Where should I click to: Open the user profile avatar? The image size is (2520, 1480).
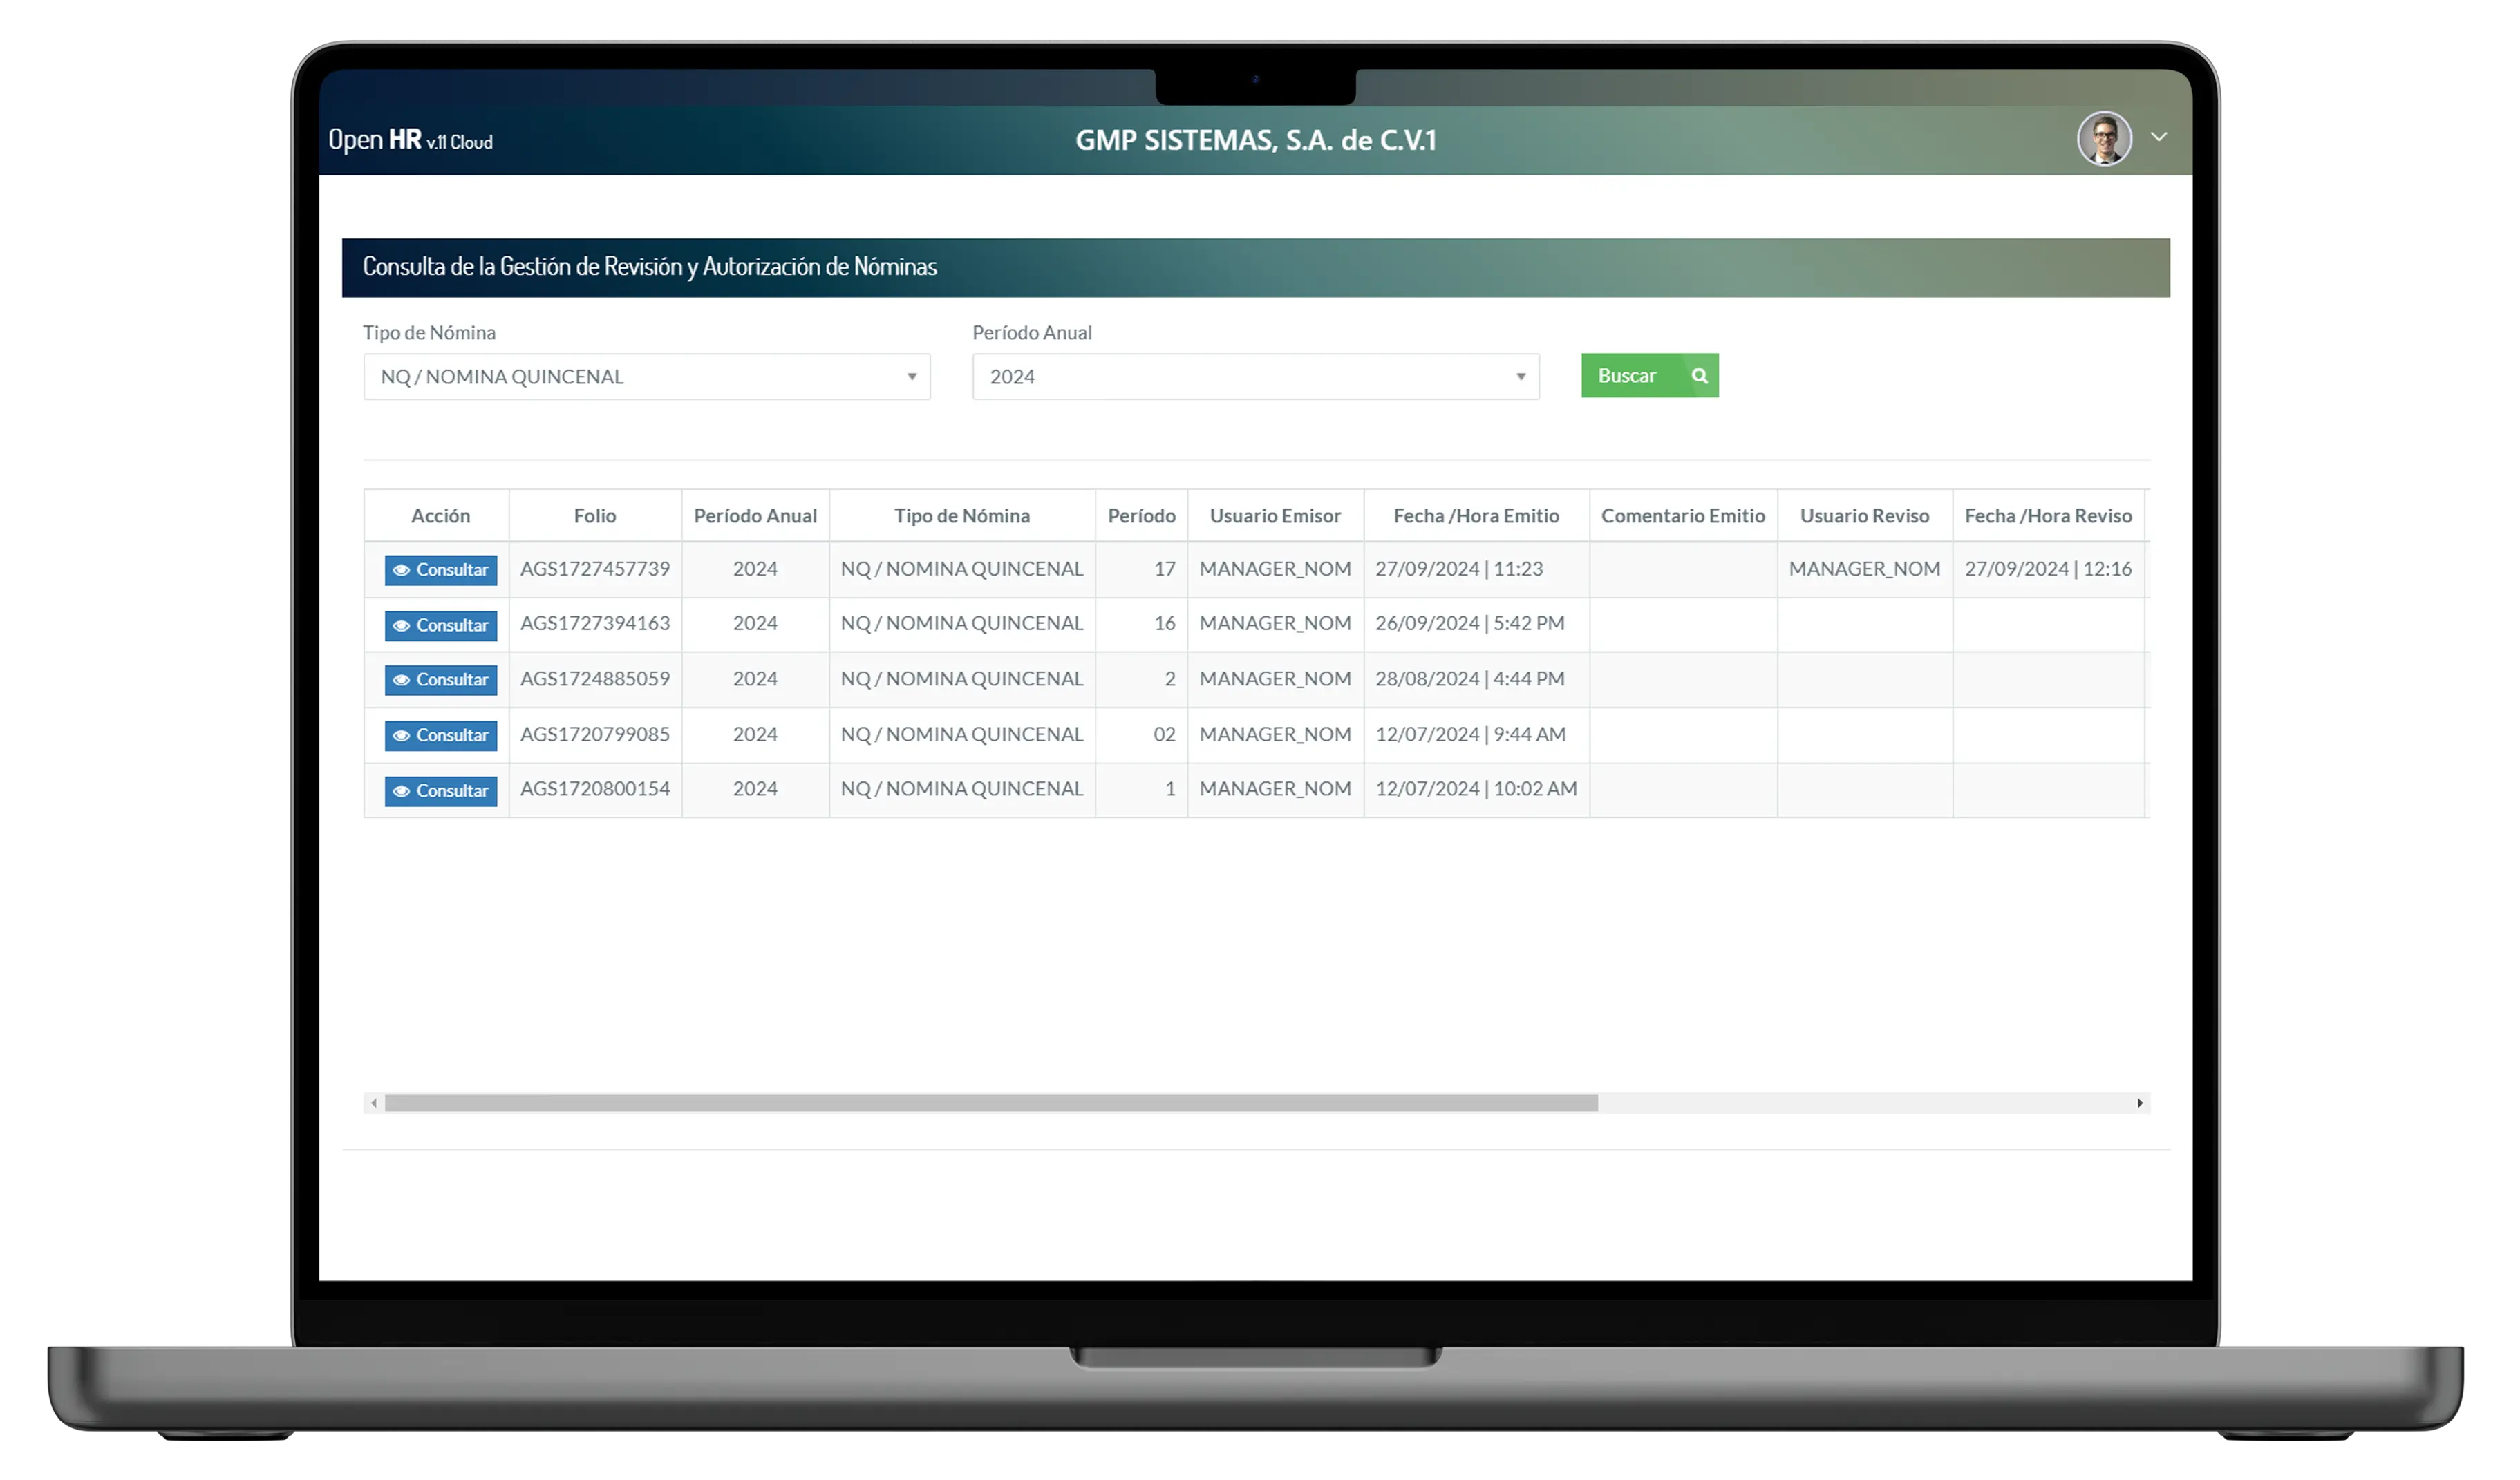(x=2104, y=138)
